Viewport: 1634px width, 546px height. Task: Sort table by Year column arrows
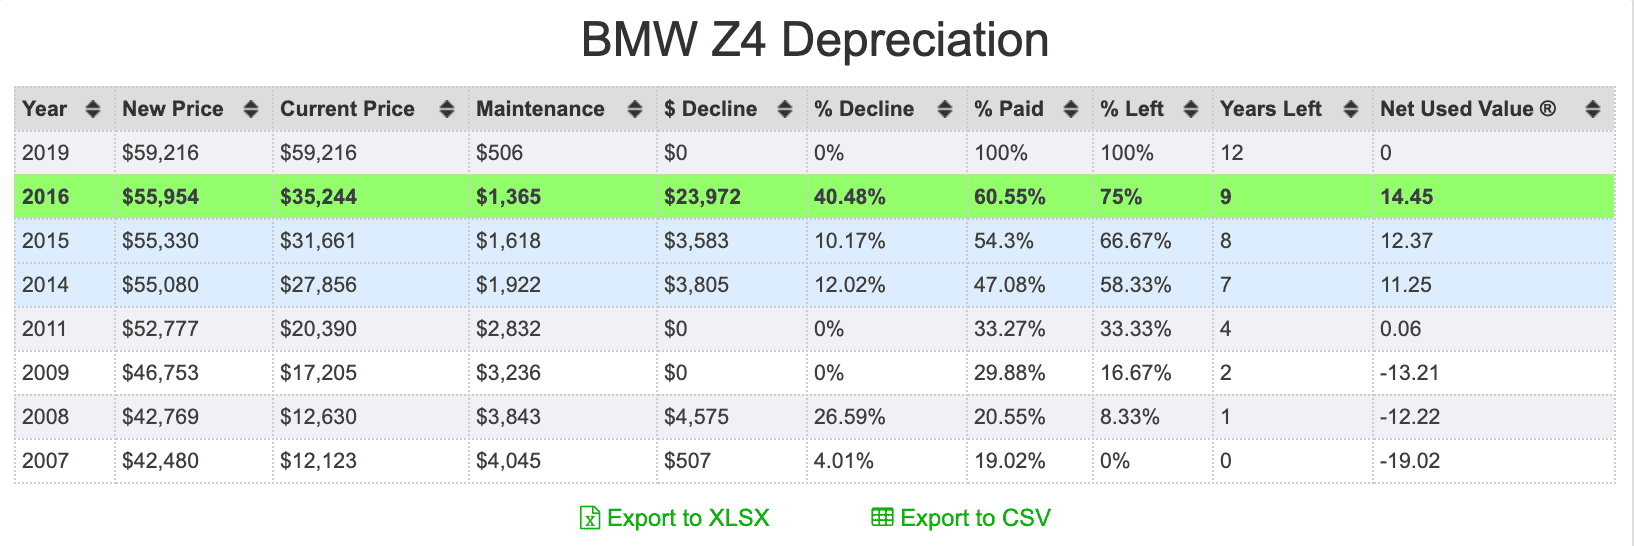[x=93, y=109]
